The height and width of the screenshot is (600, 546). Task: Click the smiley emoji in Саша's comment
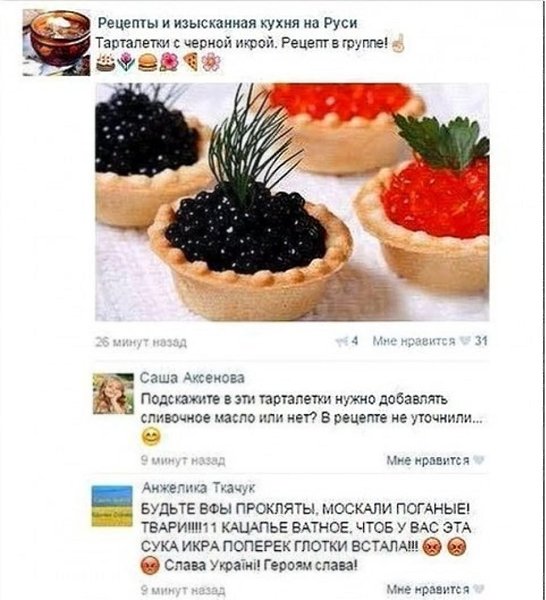[151, 437]
